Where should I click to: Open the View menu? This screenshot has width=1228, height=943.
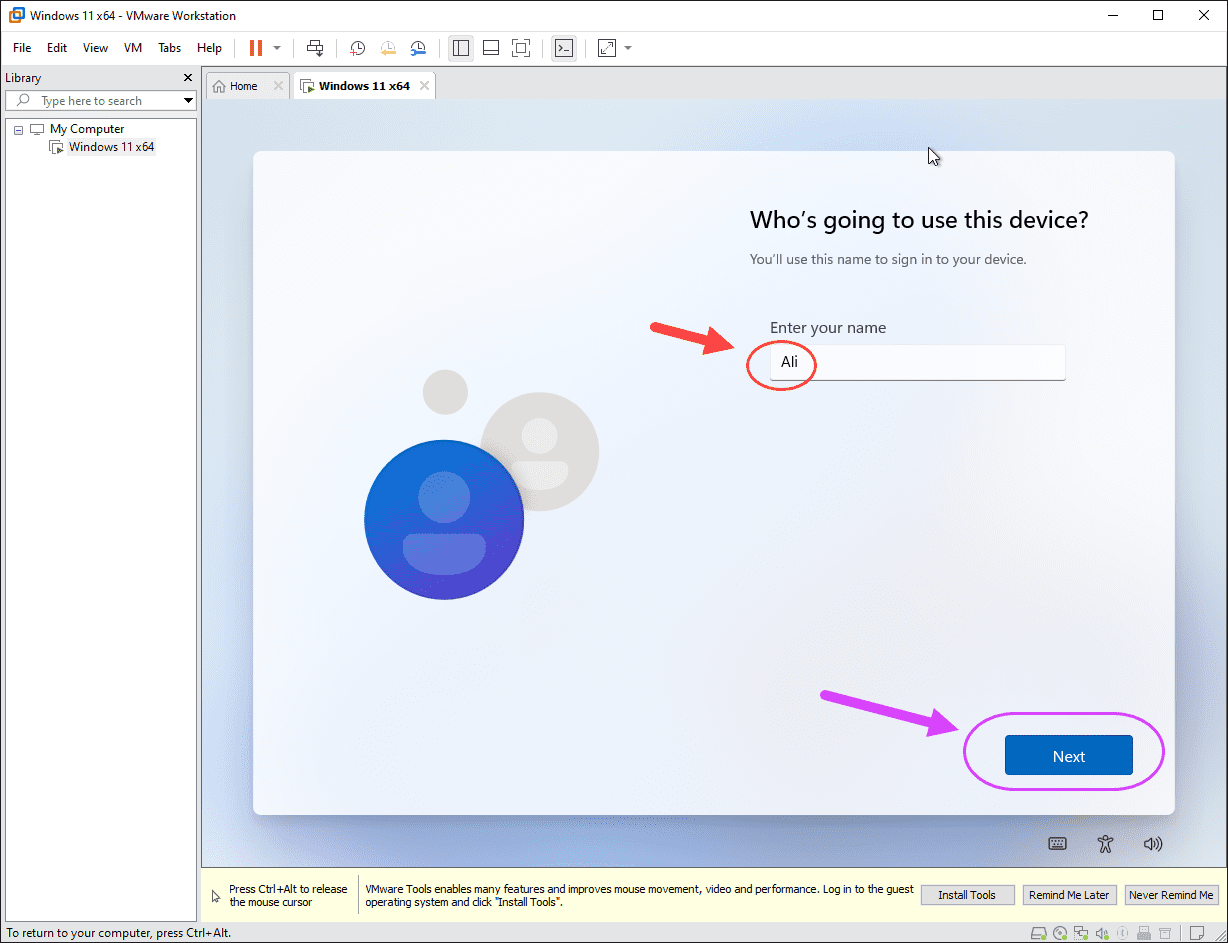(x=95, y=48)
